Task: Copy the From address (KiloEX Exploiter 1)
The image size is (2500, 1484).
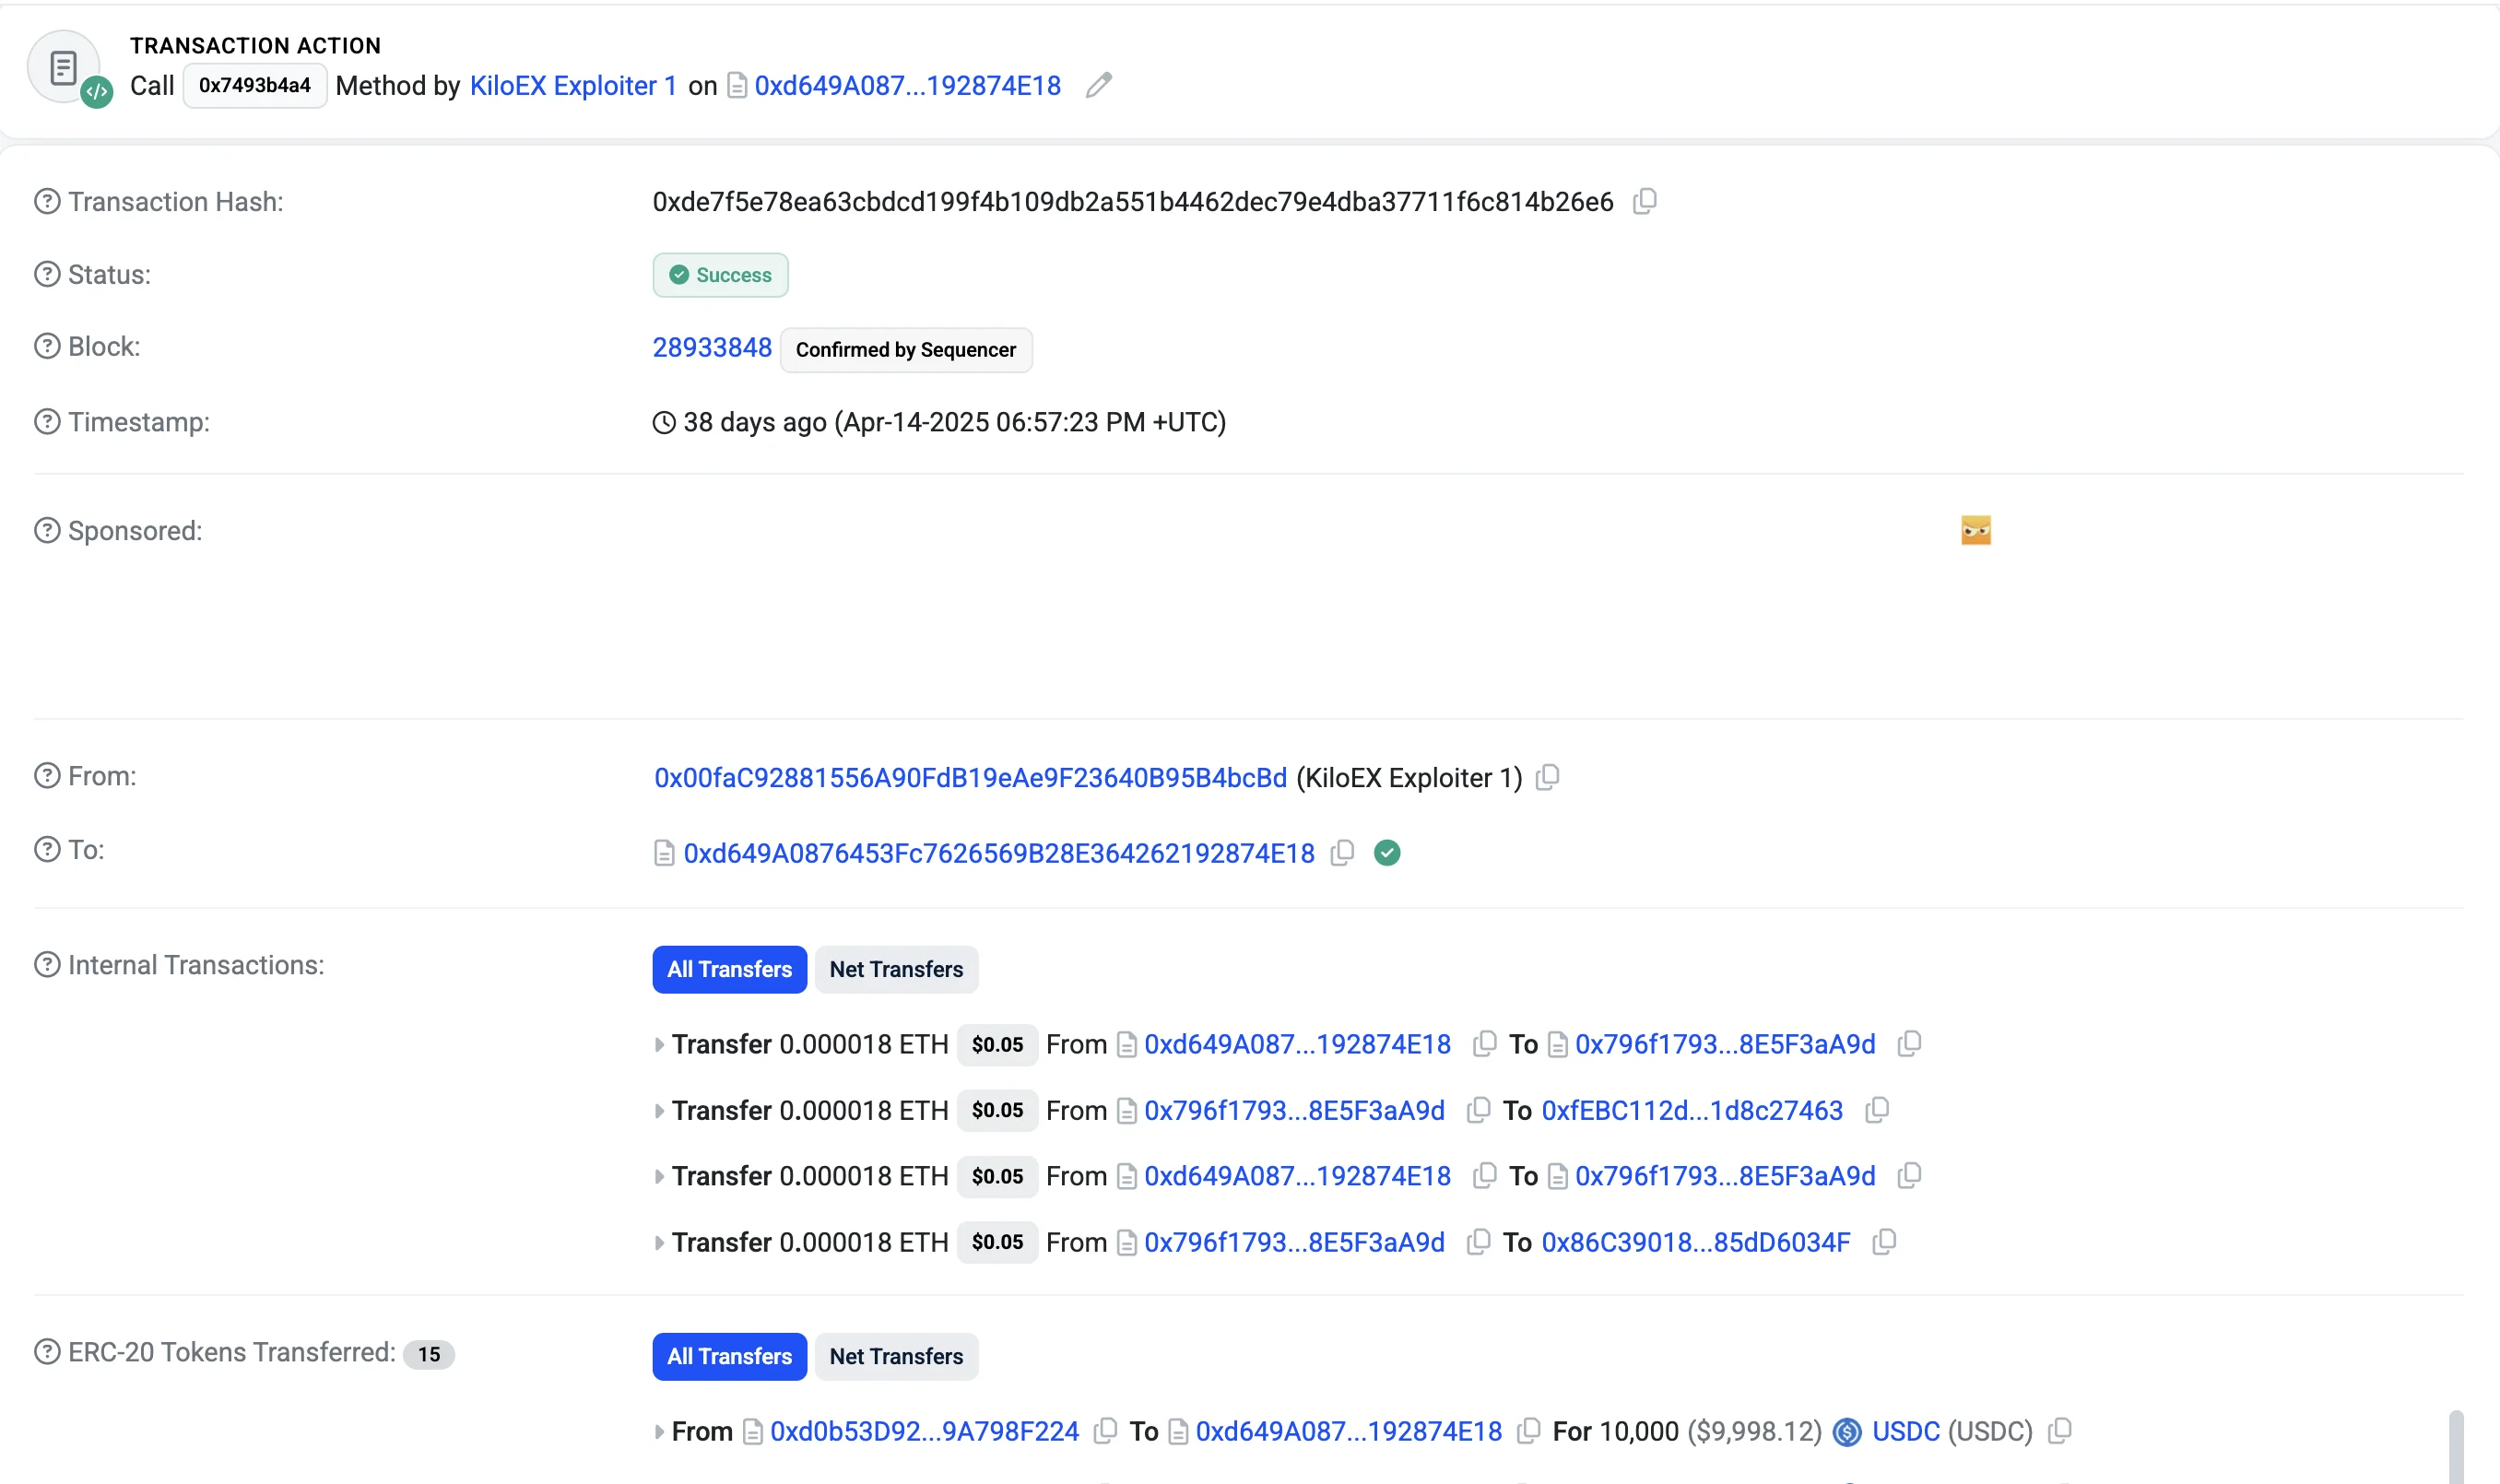Action: tap(1548, 778)
